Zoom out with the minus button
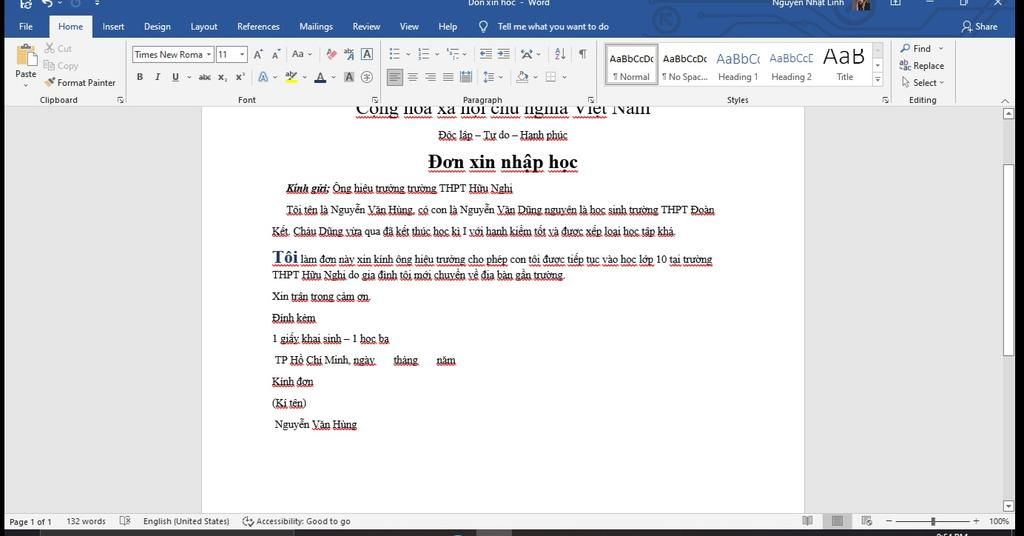 [x=889, y=521]
